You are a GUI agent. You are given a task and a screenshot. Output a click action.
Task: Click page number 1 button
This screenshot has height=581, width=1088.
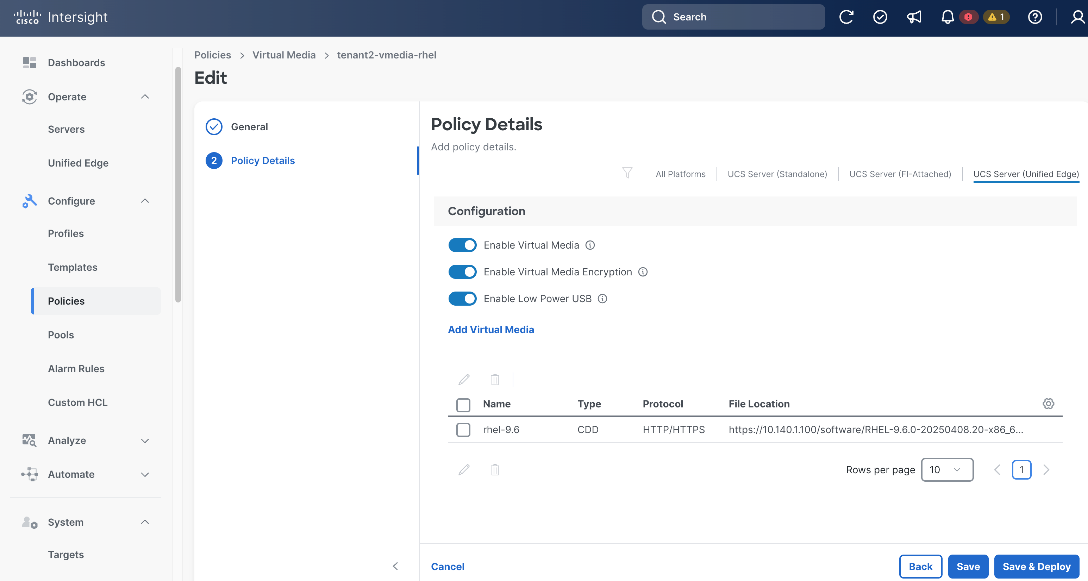point(1021,470)
